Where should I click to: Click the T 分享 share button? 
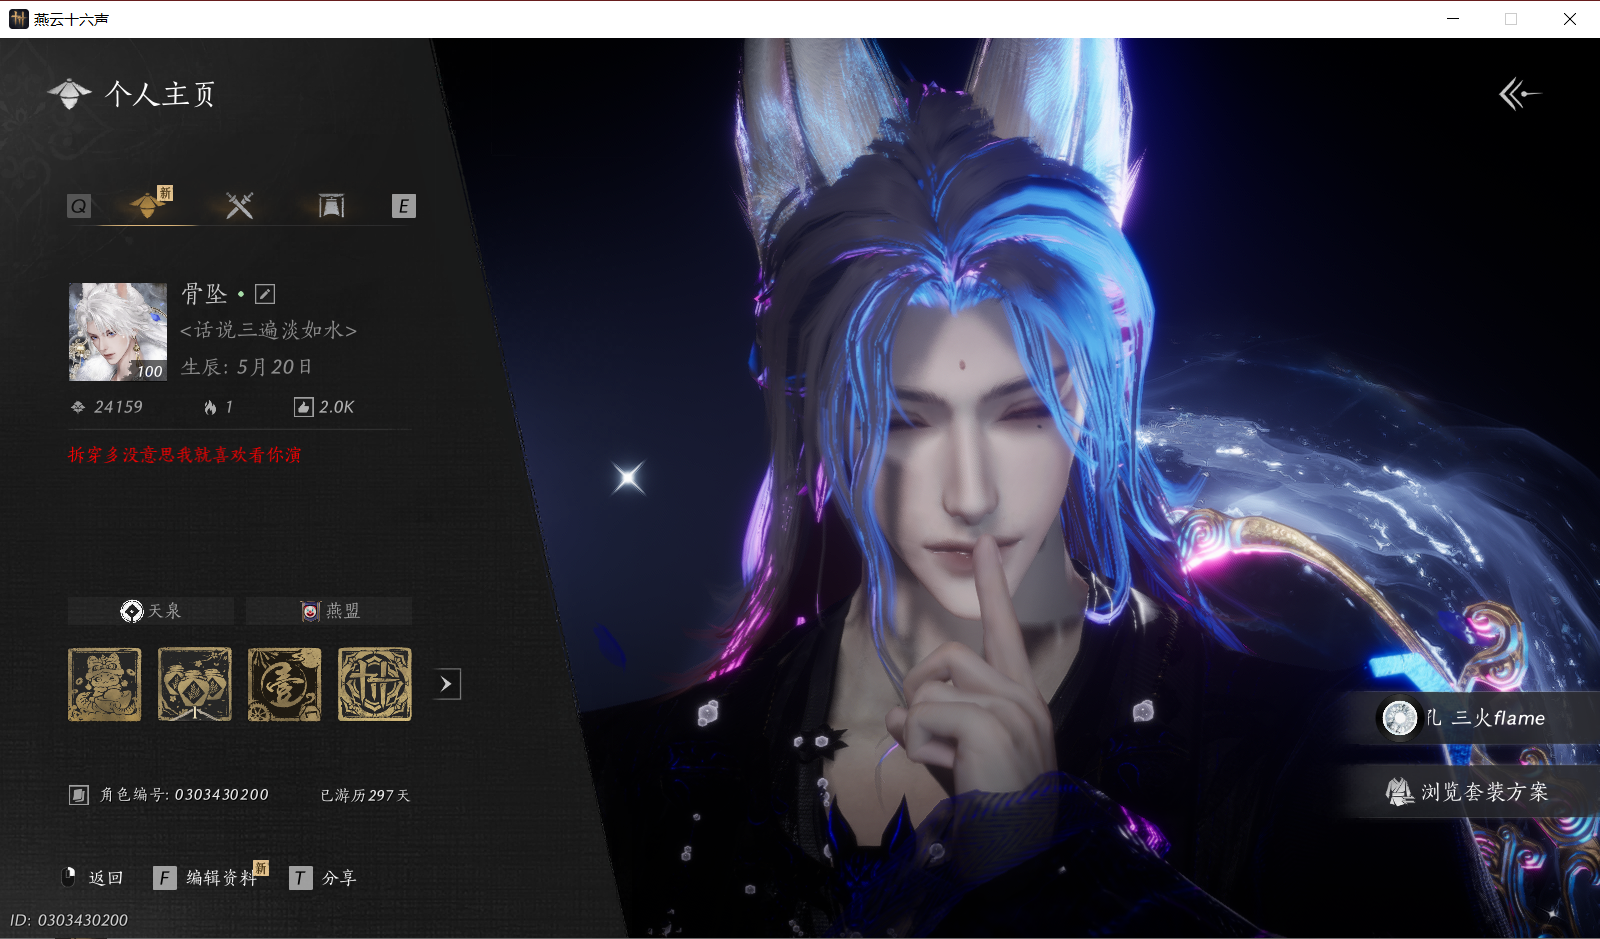pos(322,878)
